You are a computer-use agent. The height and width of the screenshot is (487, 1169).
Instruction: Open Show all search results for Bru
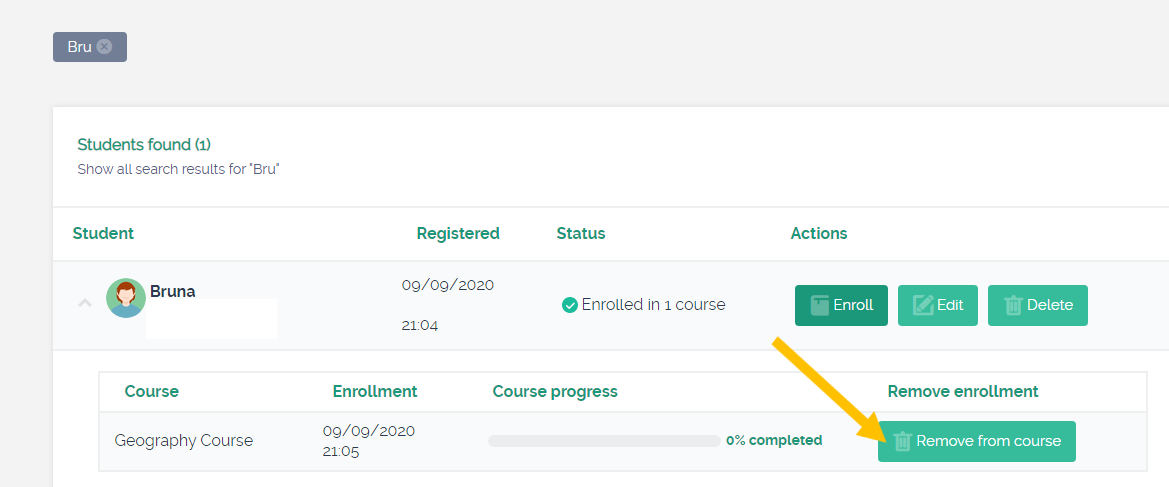point(177,169)
